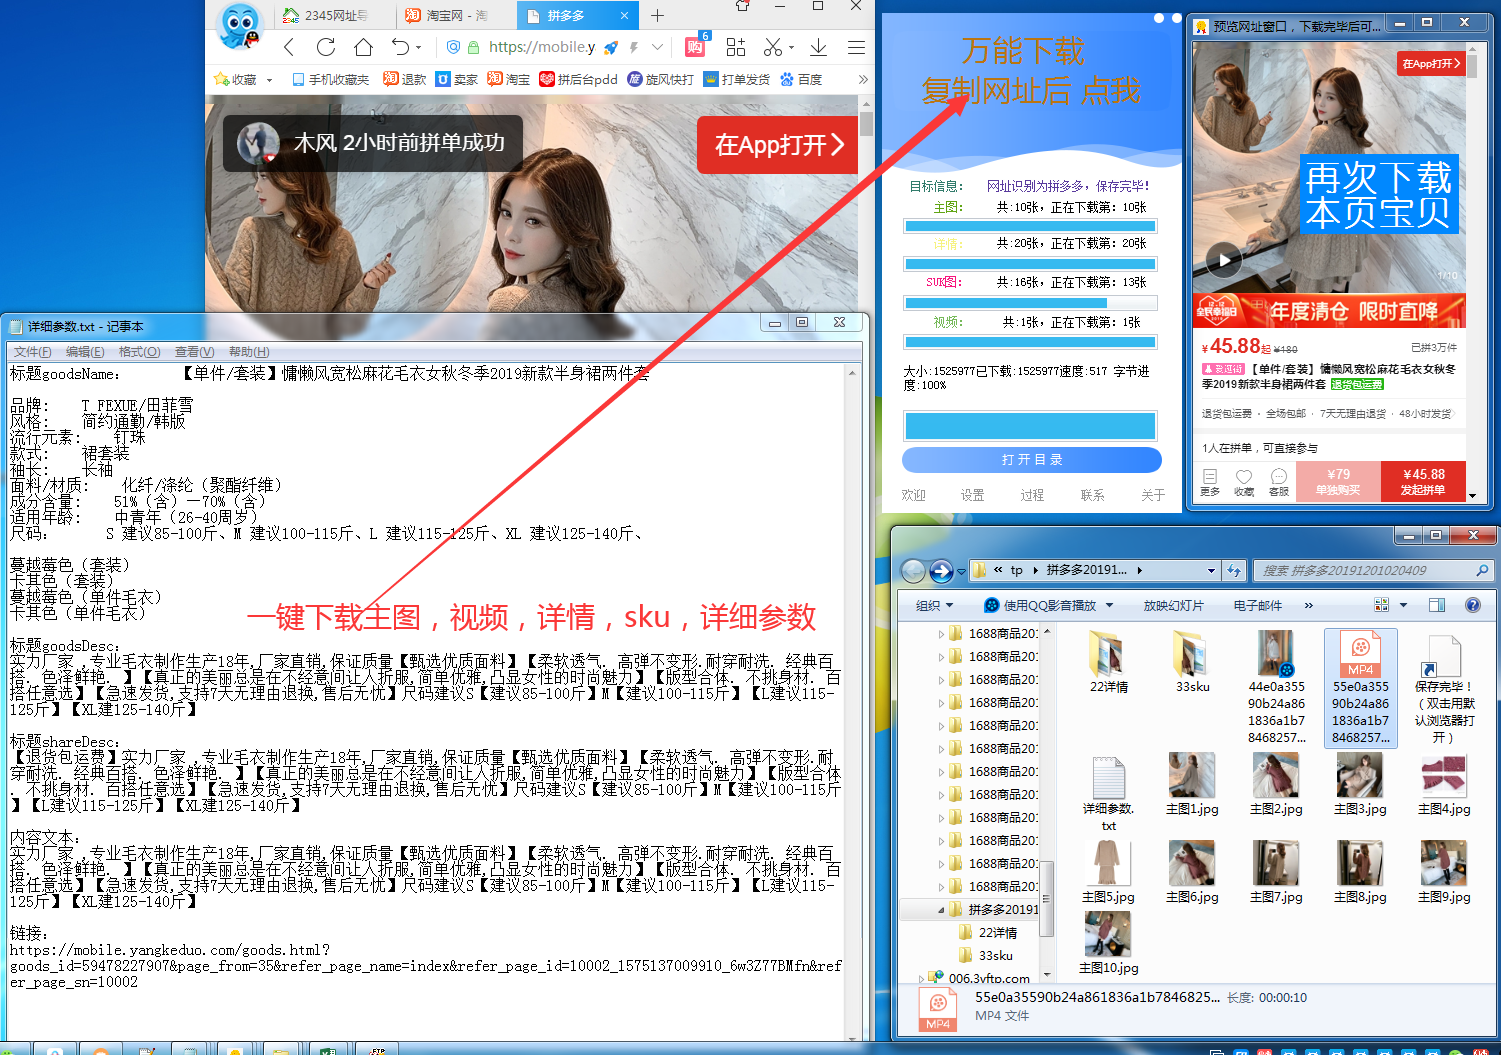Open Explorer help question mark icon
This screenshot has height=1055, width=1501.
[1473, 605]
